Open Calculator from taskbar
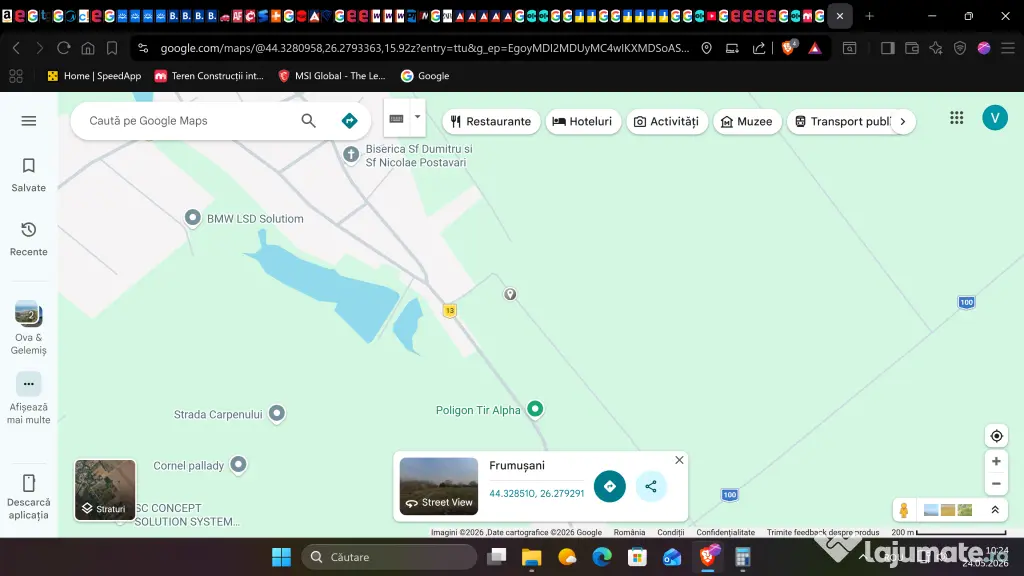This screenshot has width=1024, height=576. (x=743, y=557)
